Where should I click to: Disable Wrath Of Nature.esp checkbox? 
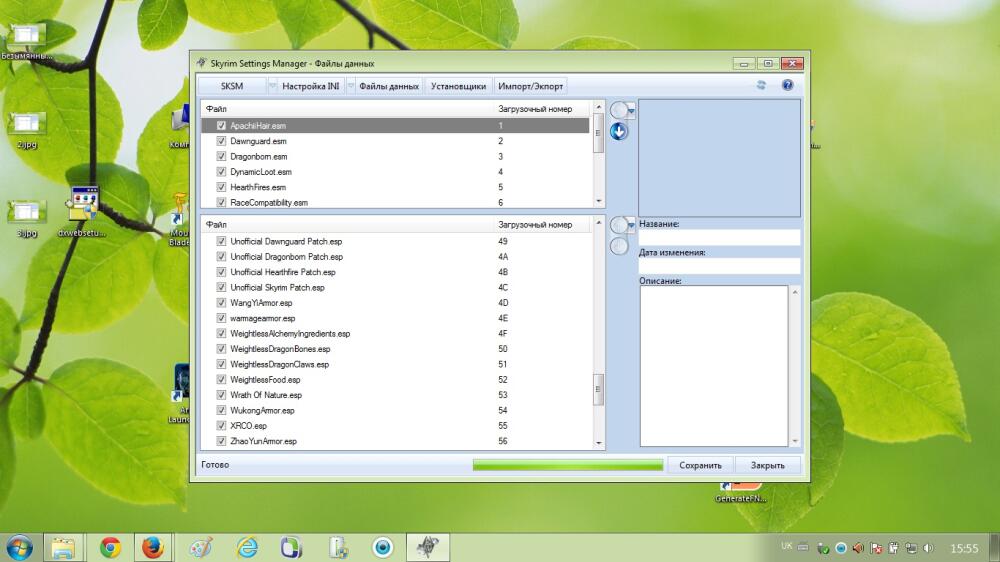[x=221, y=395]
